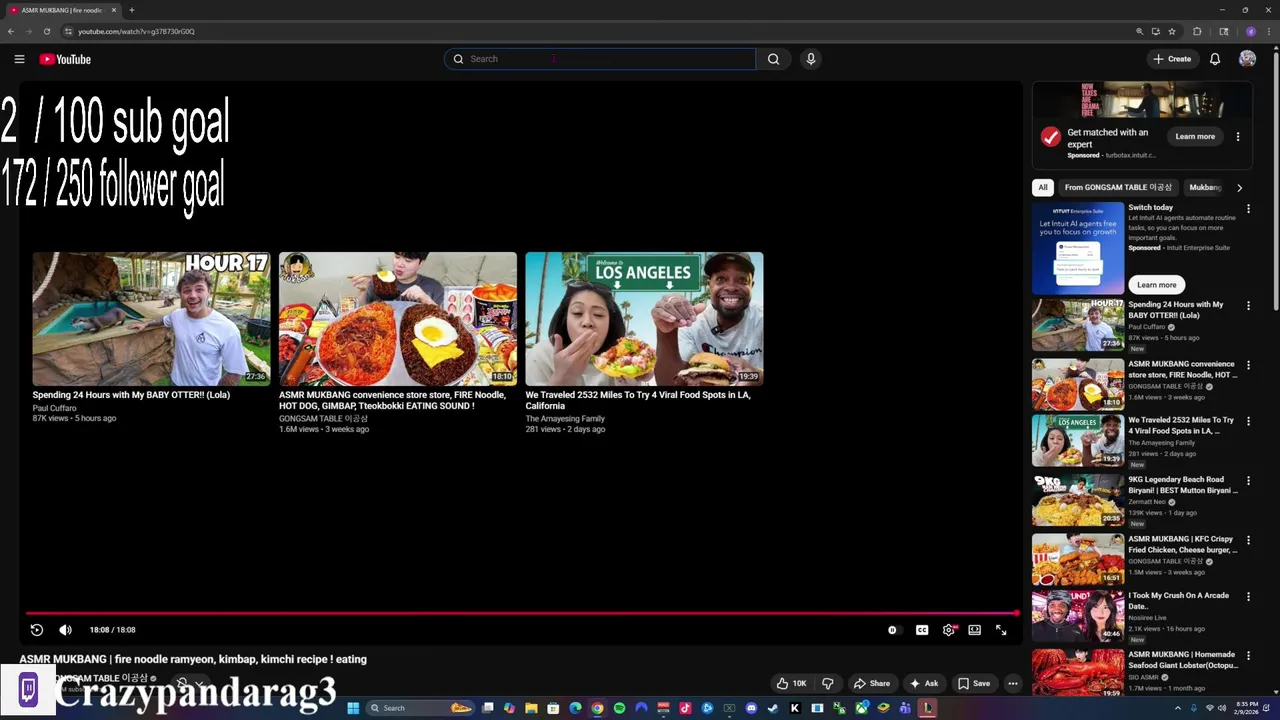Like the video with thumbs up
Viewport: 1280px width, 720px height.
[x=791, y=684]
